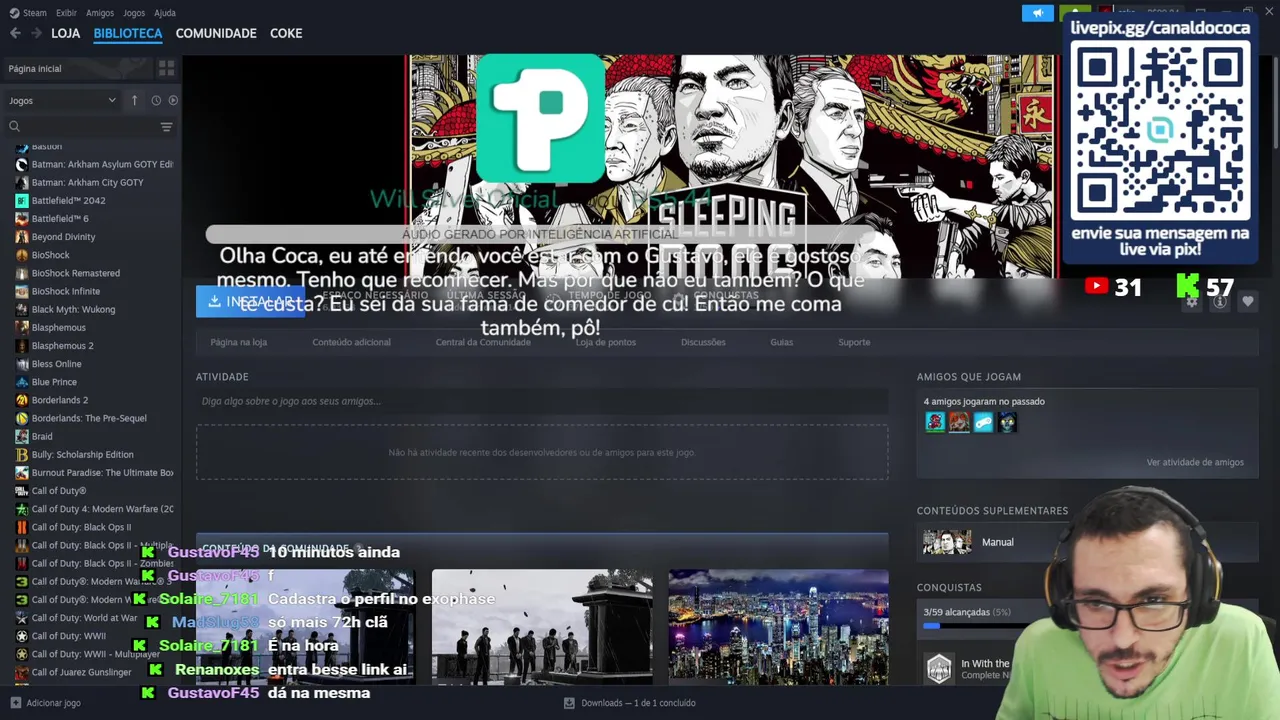The image size is (1280, 720).
Task: Click the announcements megaphone icon
Action: pos(1038,13)
